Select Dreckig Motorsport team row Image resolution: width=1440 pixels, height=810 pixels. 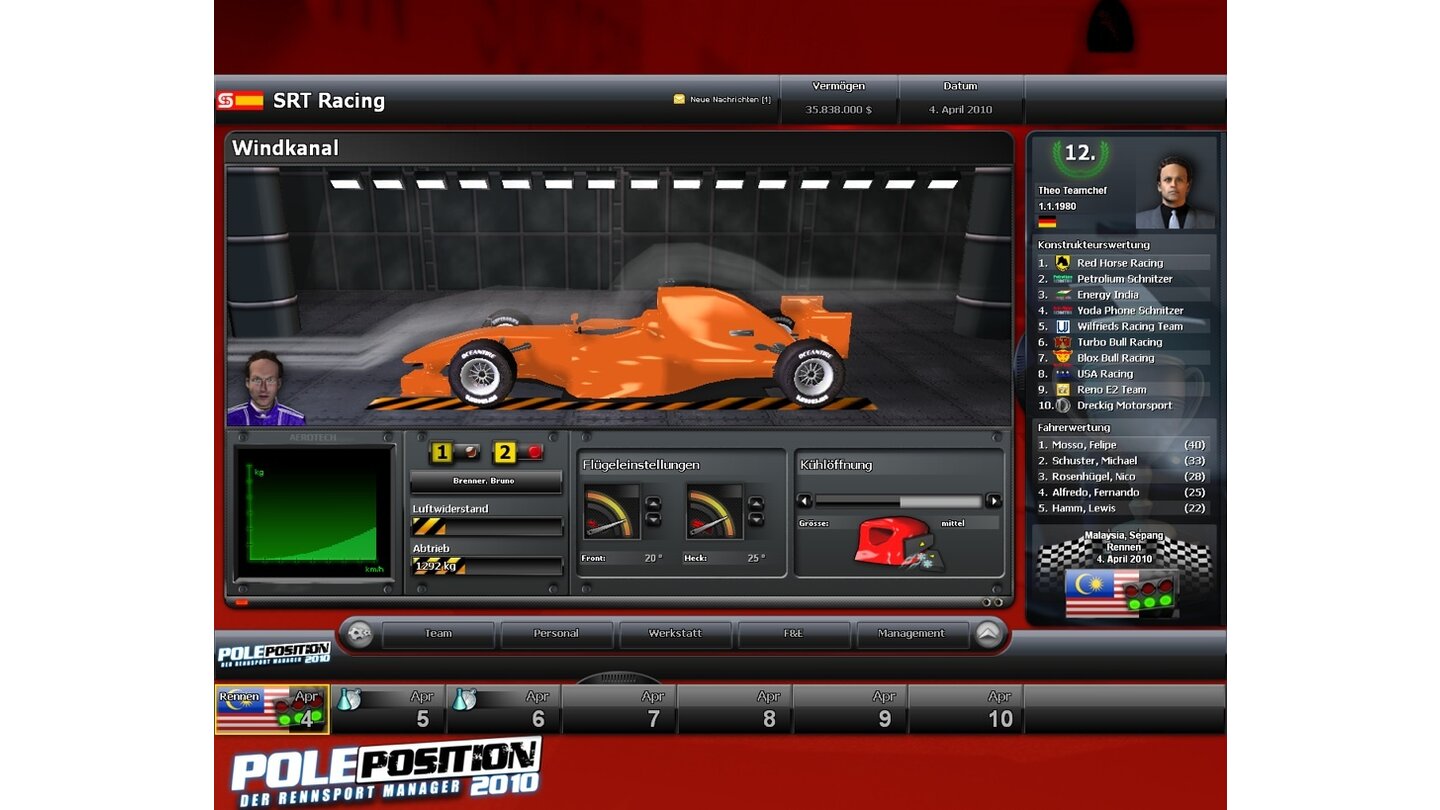pyautogui.click(x=1122, y=406)
